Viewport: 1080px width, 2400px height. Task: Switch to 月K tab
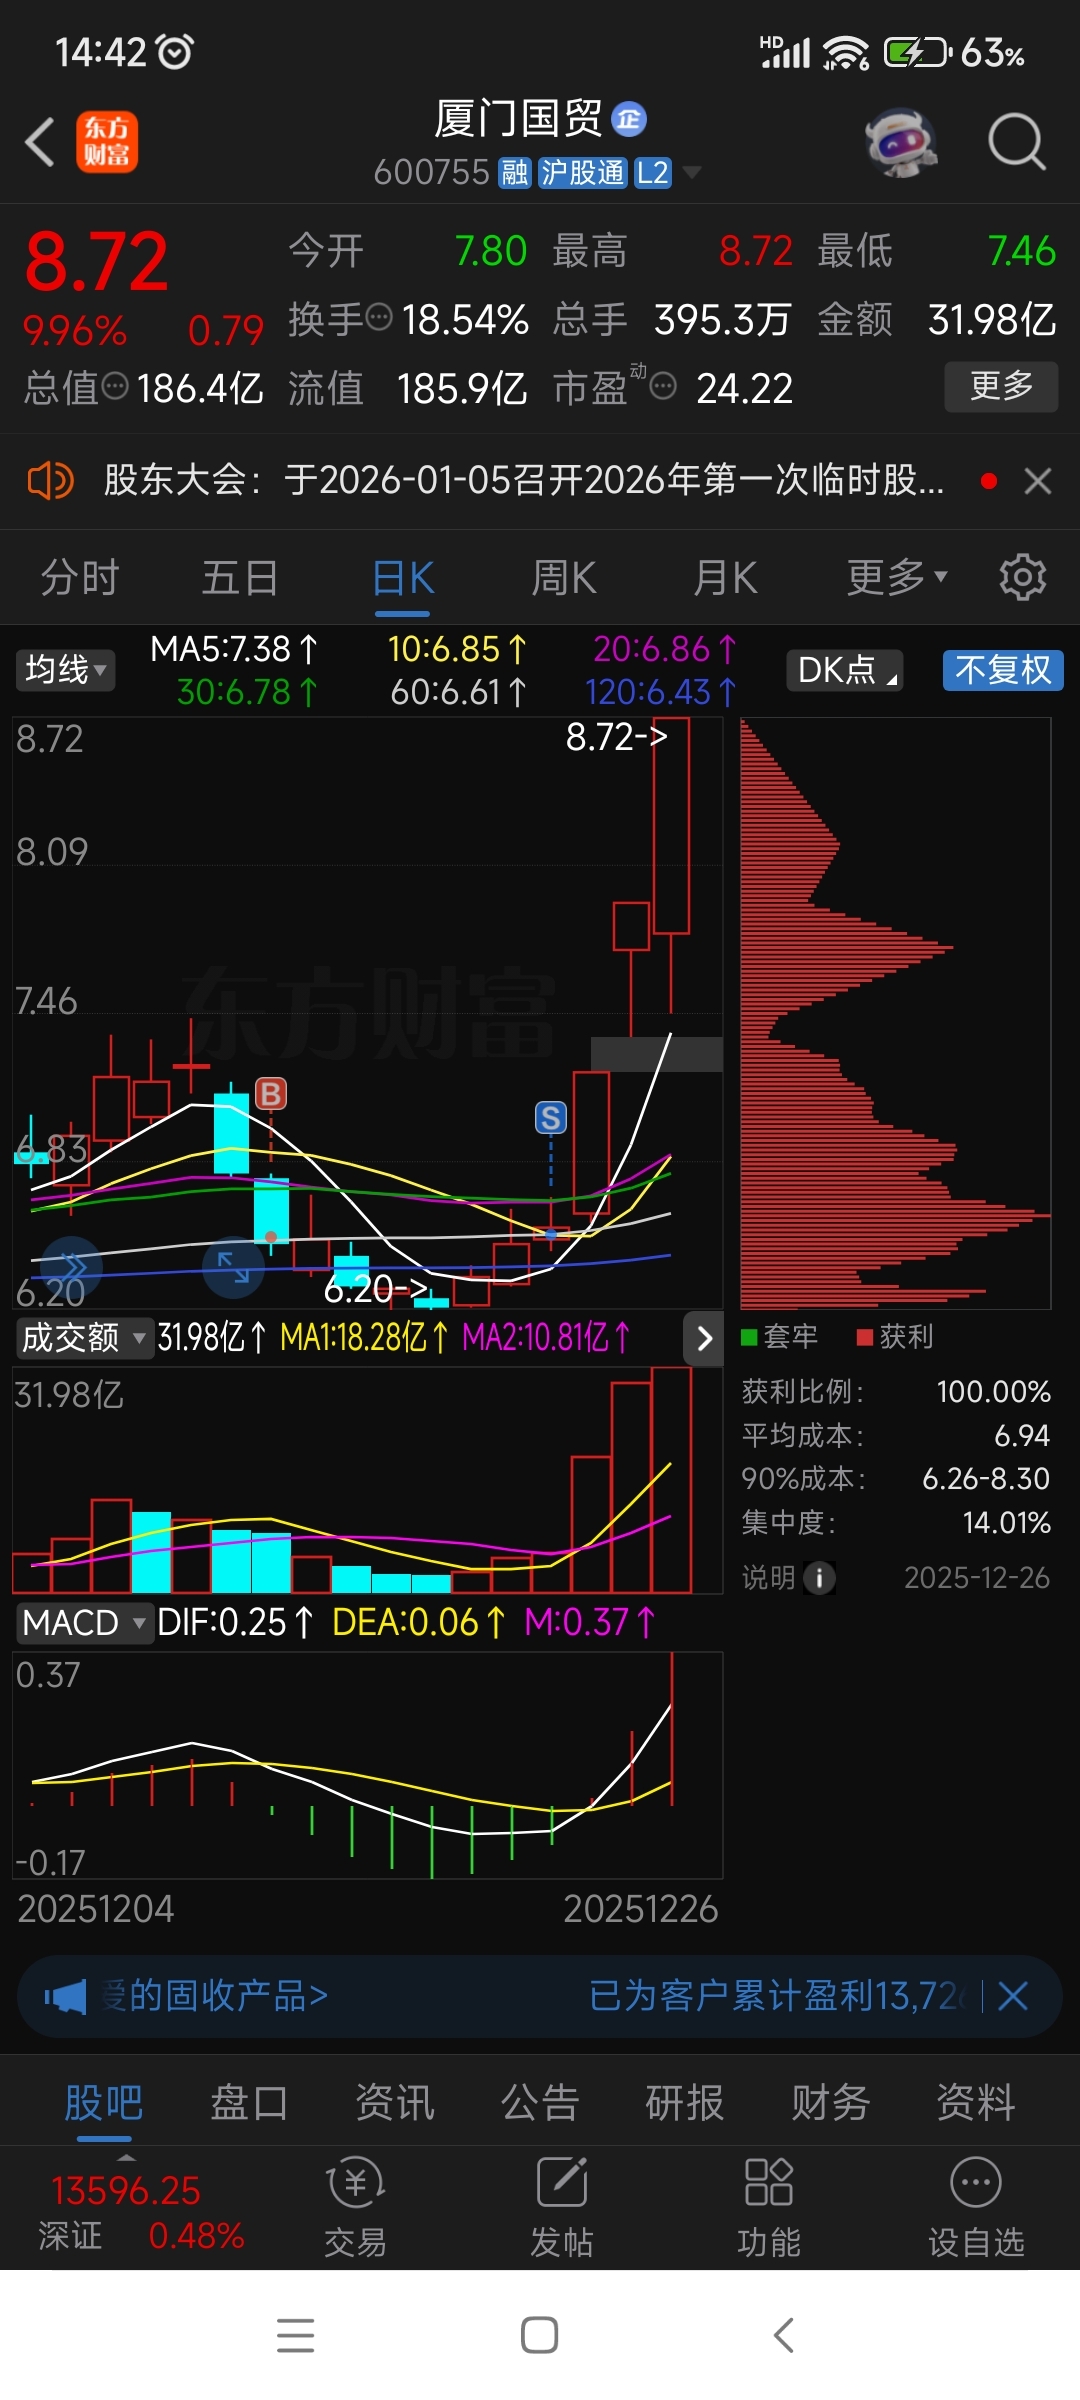725,577
